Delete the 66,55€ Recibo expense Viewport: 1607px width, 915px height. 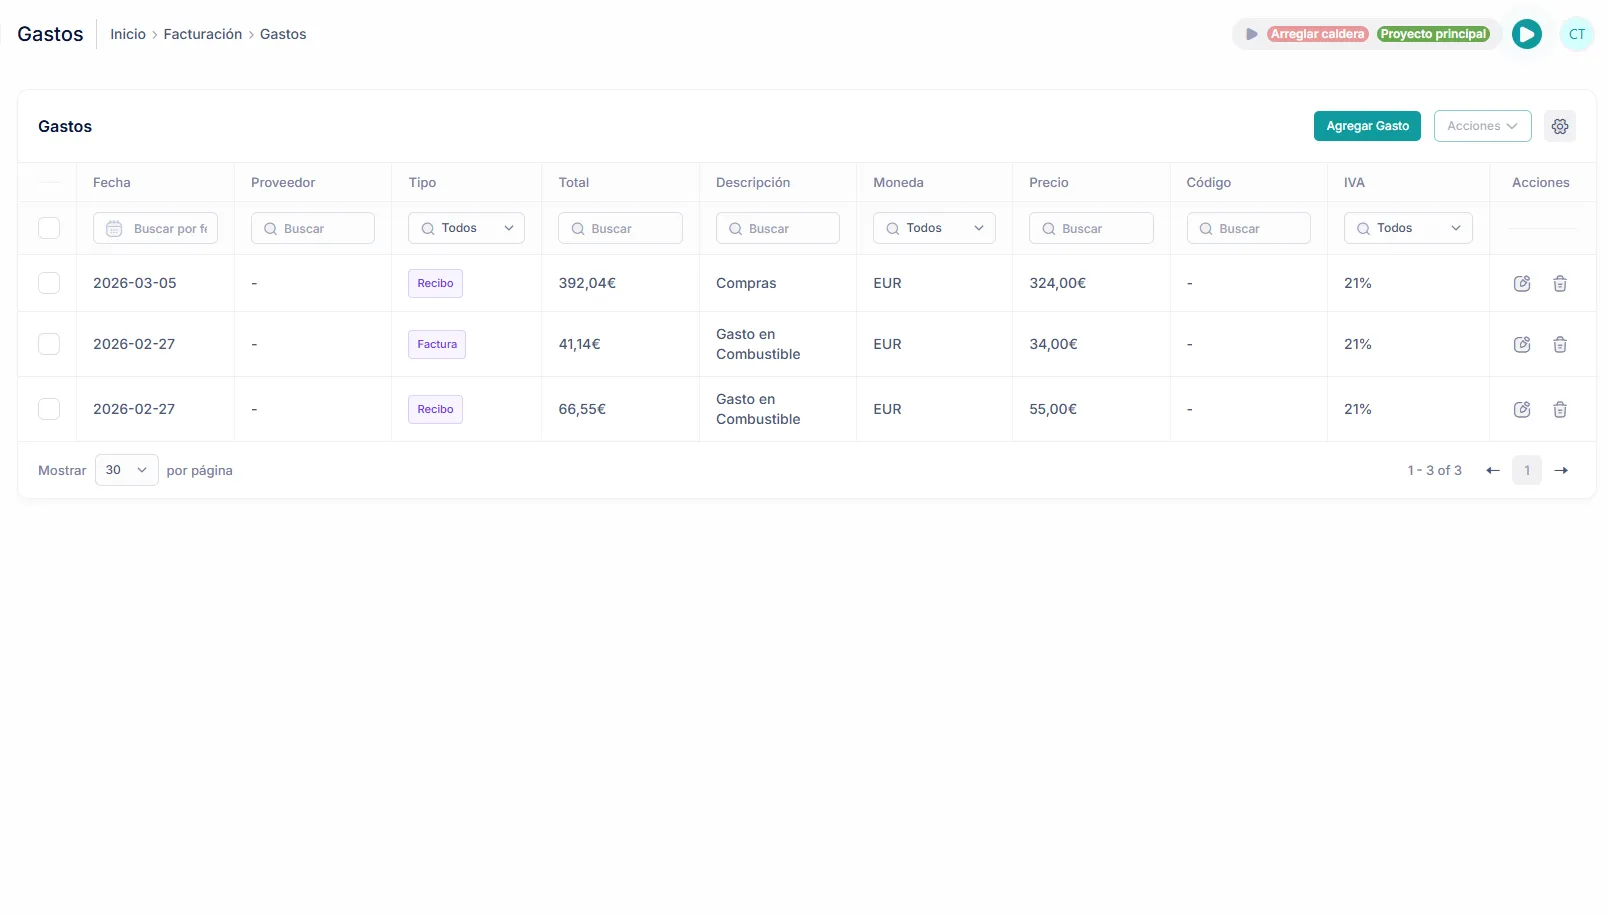[x=1559, y=410]
